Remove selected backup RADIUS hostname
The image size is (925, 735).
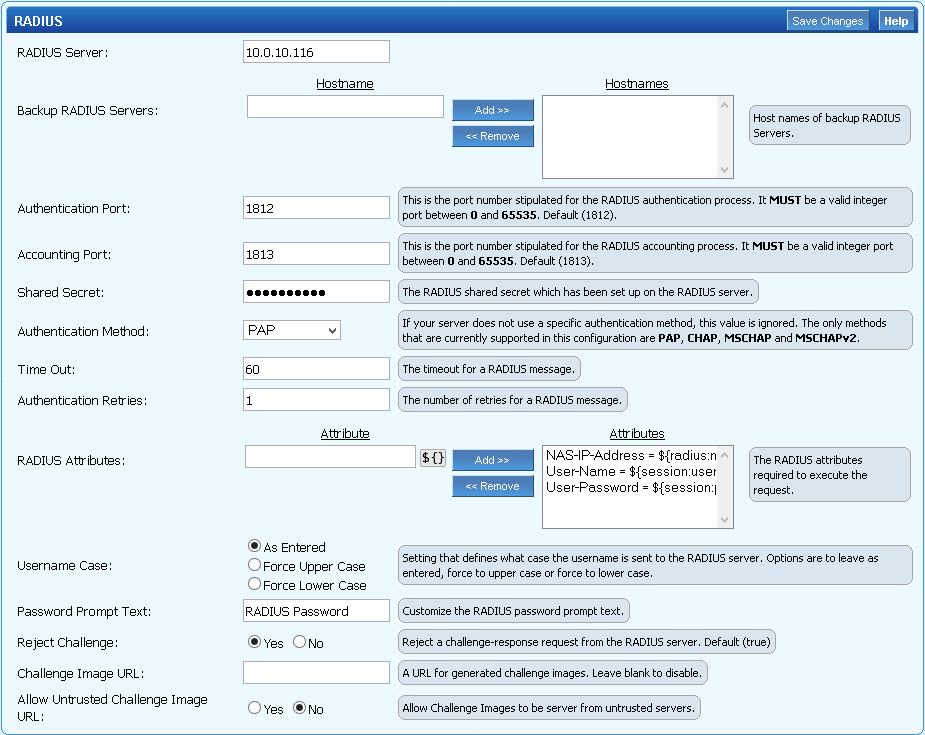pyautogui.click(x=493, y=136)
